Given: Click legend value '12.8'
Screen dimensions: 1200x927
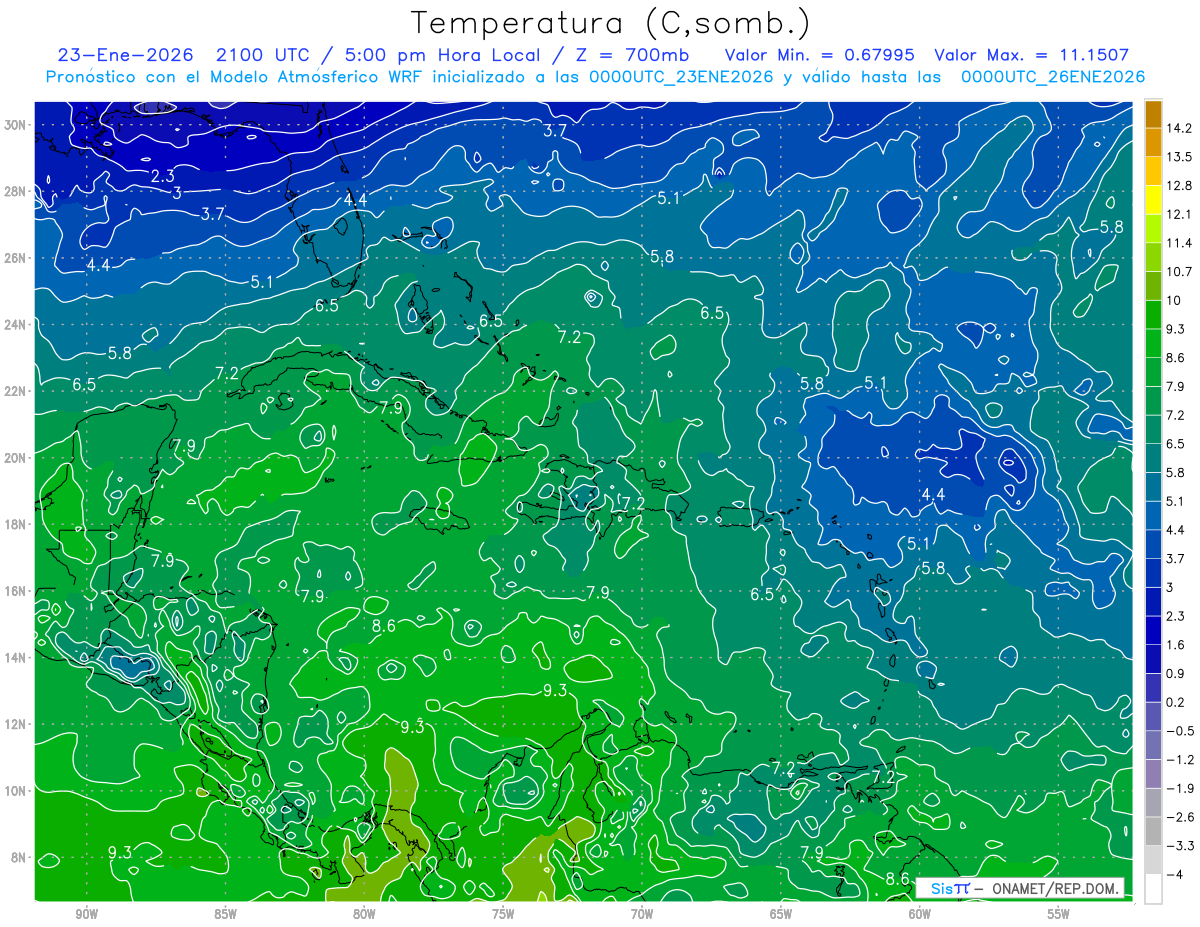Looking at the screenshot, I should click(1179, 186).
